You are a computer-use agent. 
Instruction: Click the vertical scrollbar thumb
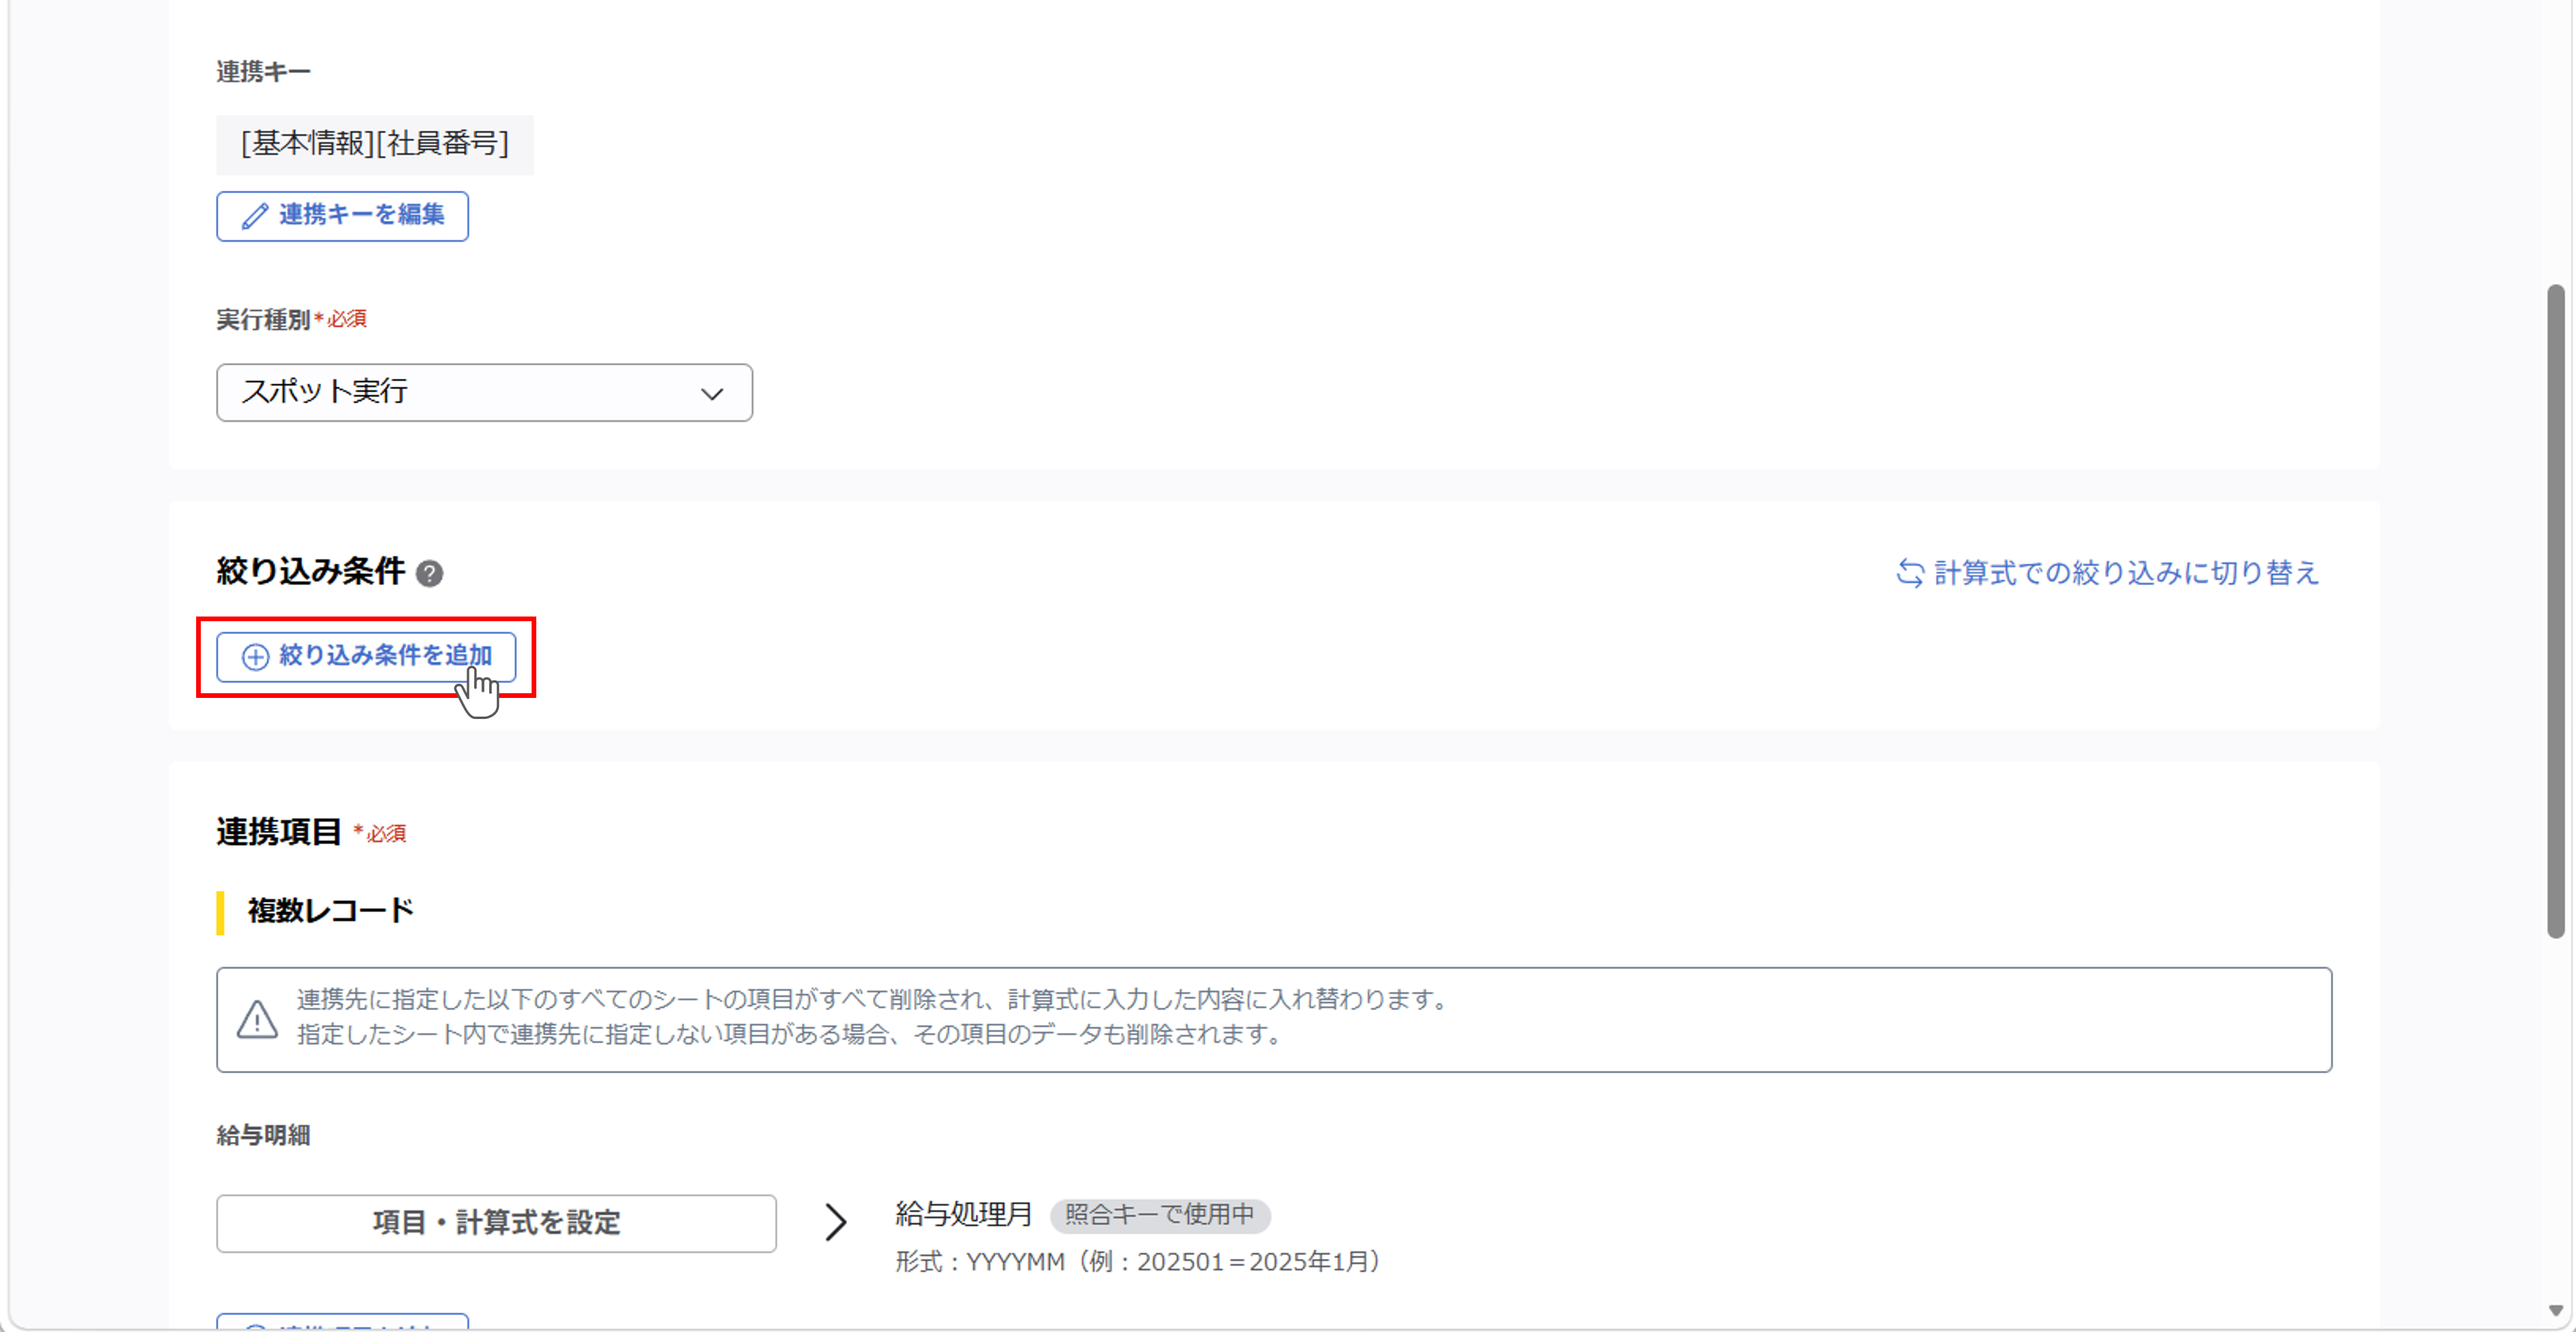(x=2555, y=611)
